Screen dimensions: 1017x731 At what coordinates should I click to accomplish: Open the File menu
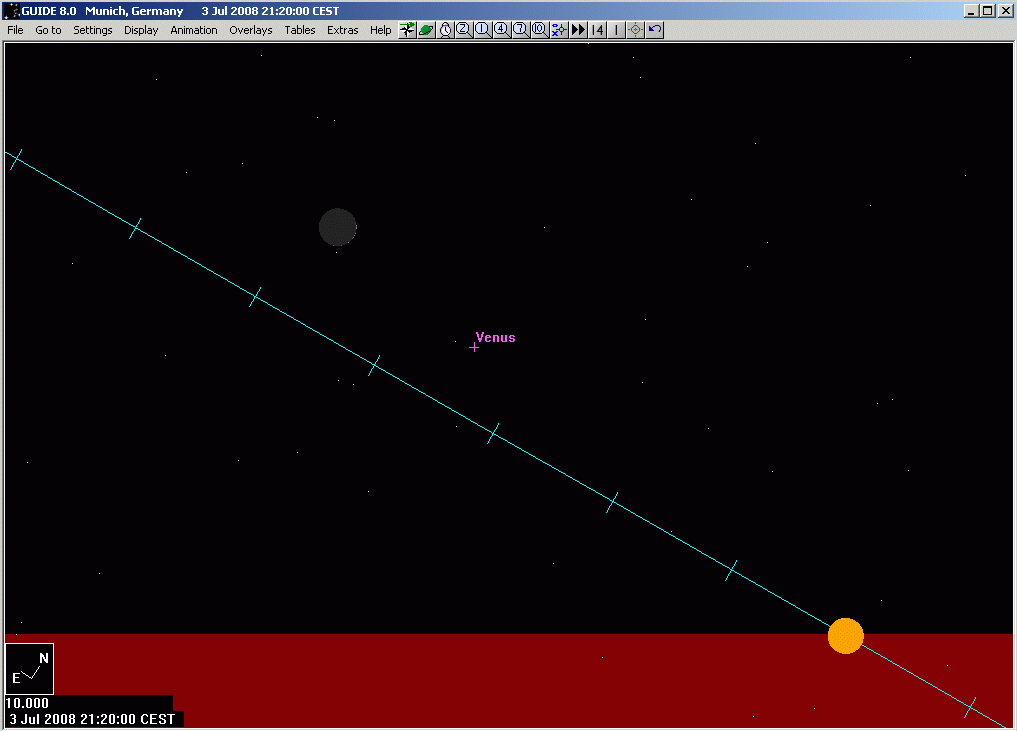click(15, 30)
